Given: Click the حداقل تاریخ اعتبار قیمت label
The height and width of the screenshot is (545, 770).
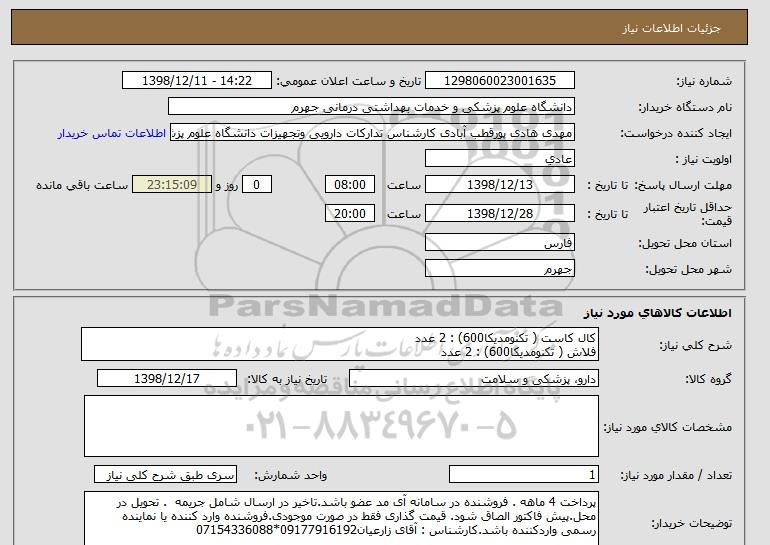Looking at the screenshot, I should [688, 214].
